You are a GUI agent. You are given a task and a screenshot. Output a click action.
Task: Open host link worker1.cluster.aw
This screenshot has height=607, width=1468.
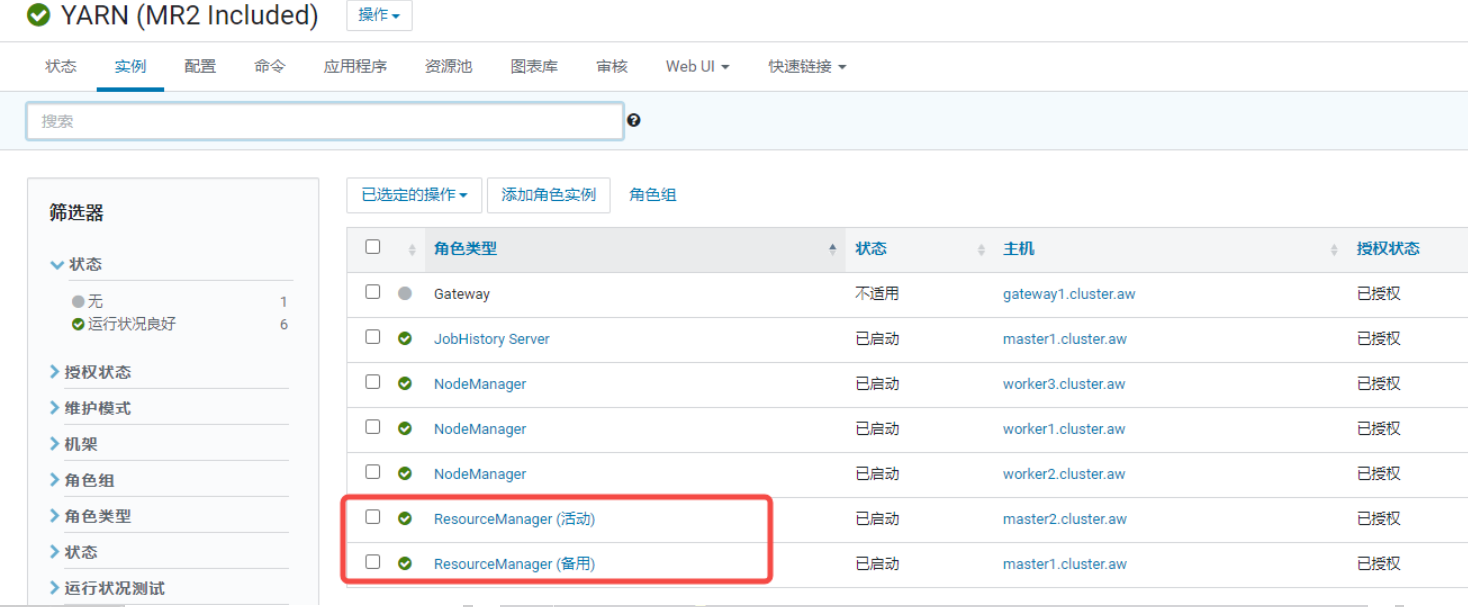[1064, 429]
